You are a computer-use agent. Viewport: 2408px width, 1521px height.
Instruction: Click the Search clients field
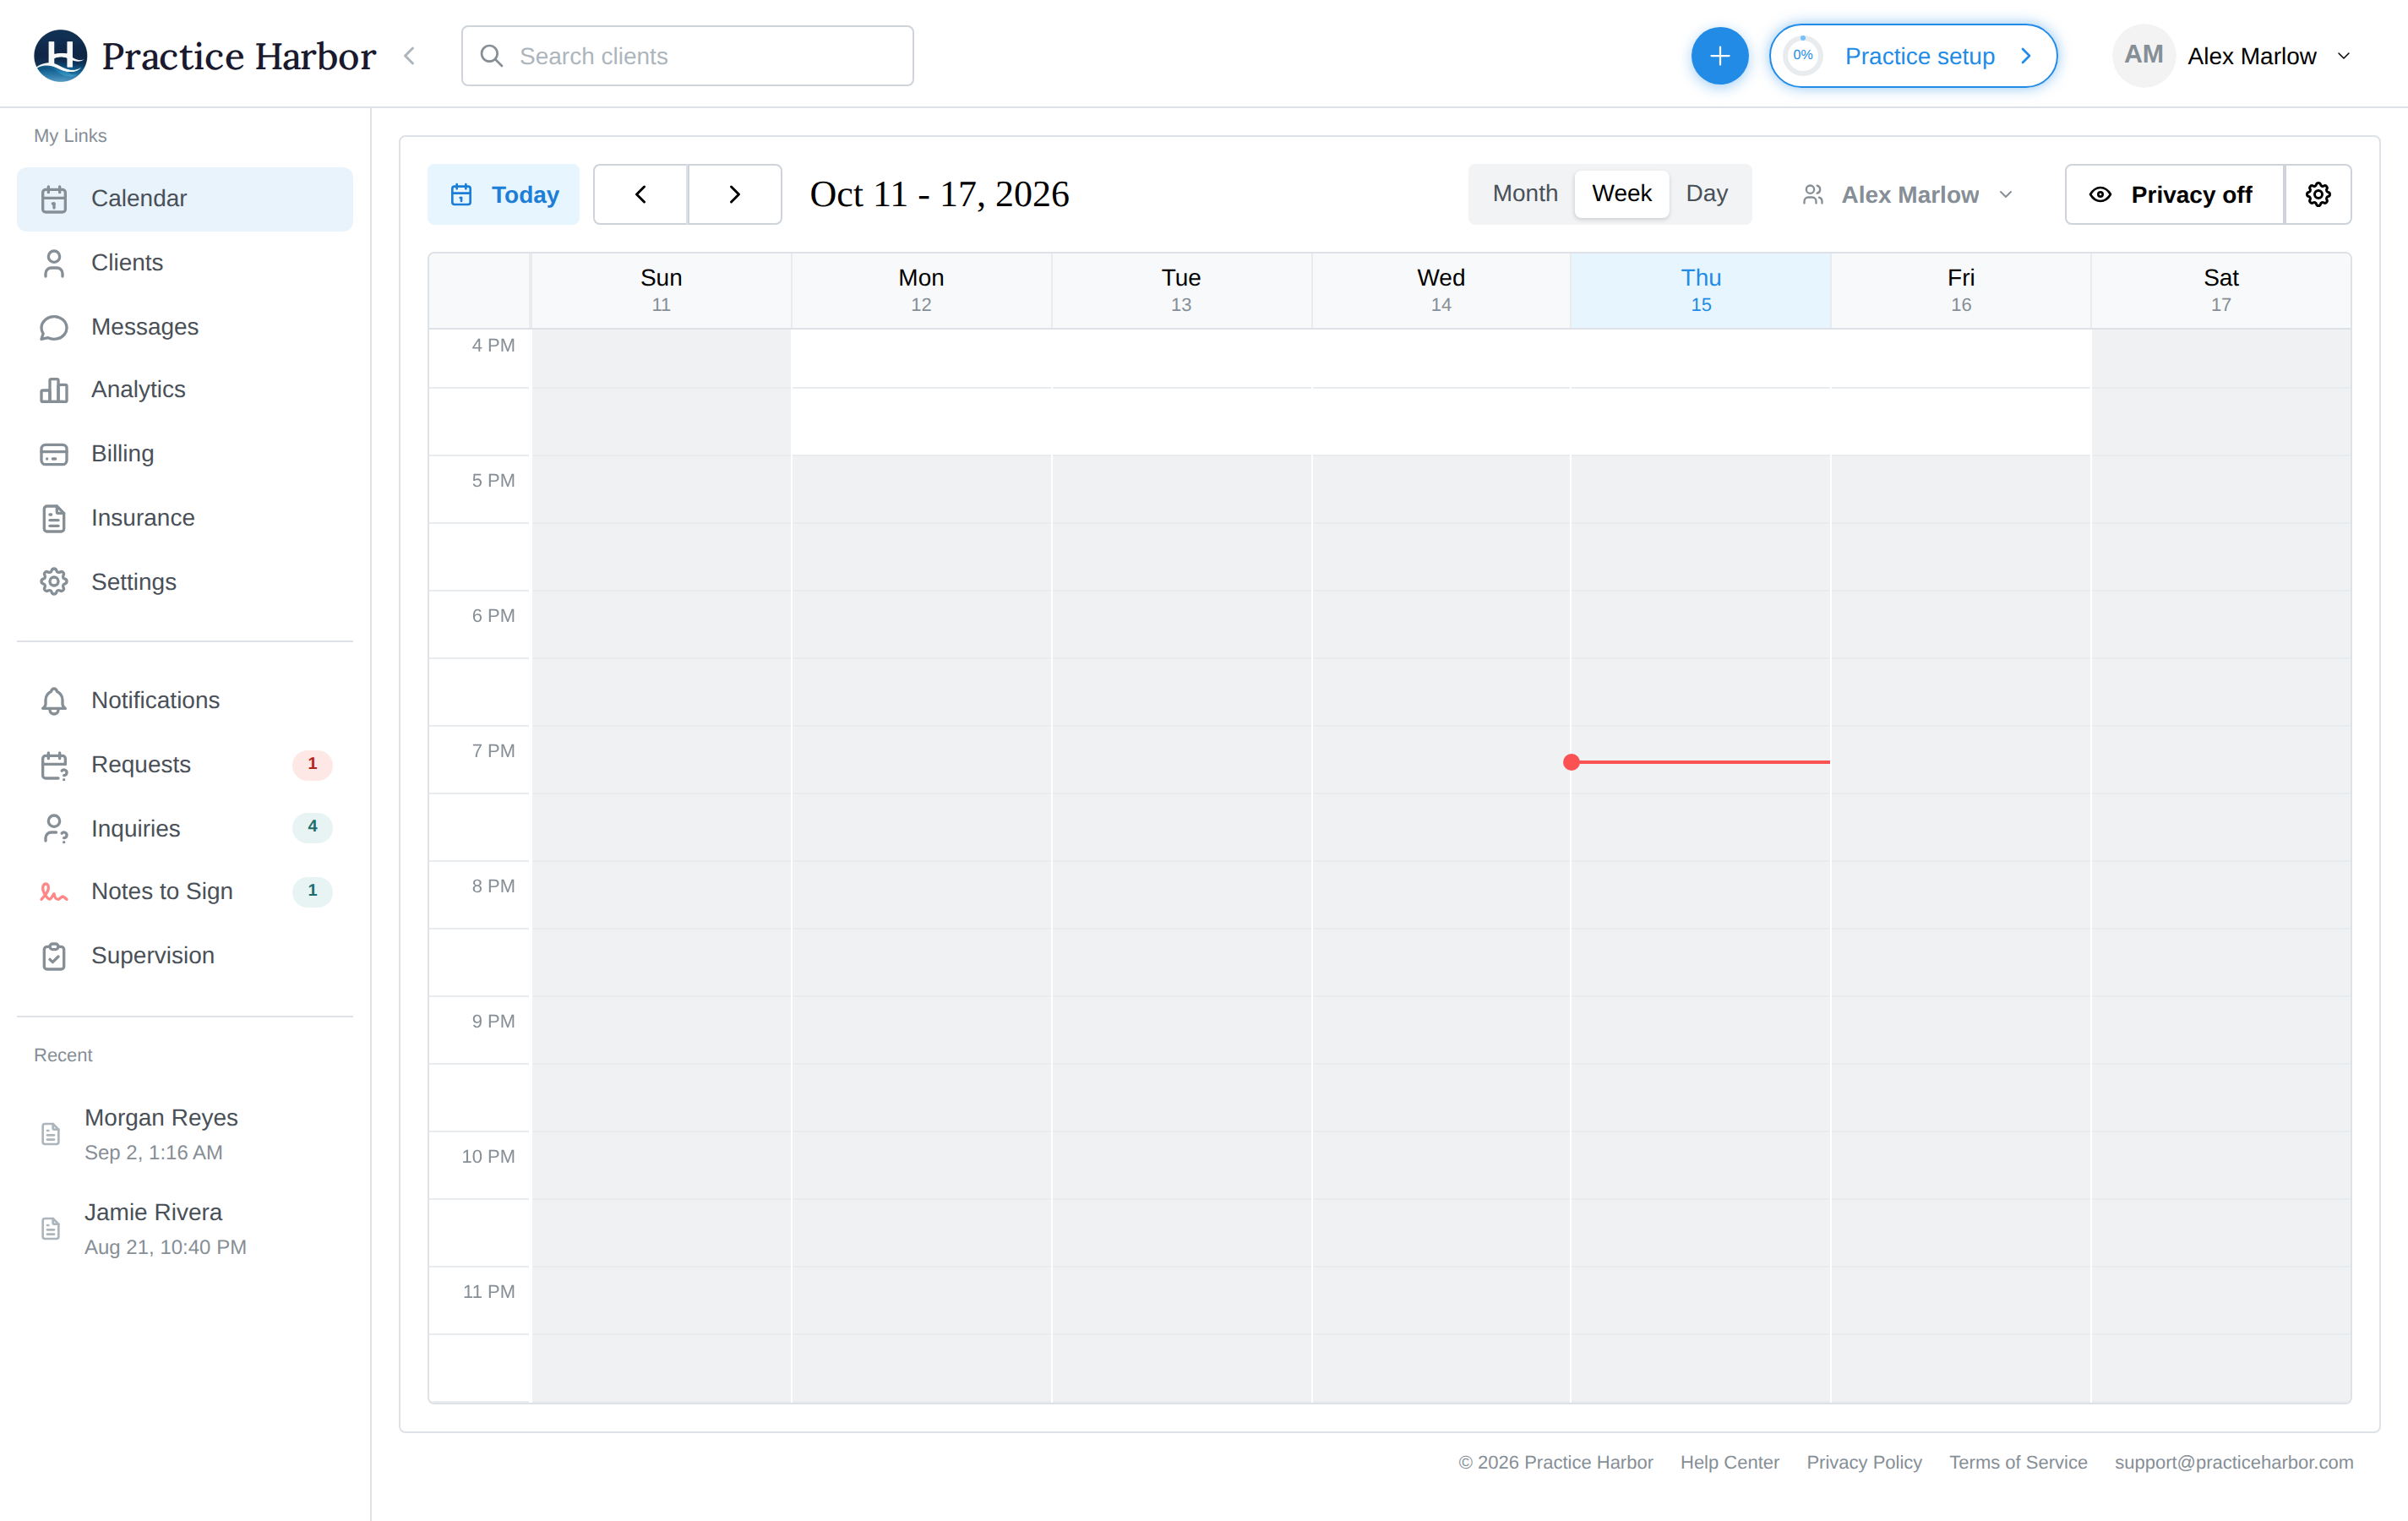pos(687,56)
